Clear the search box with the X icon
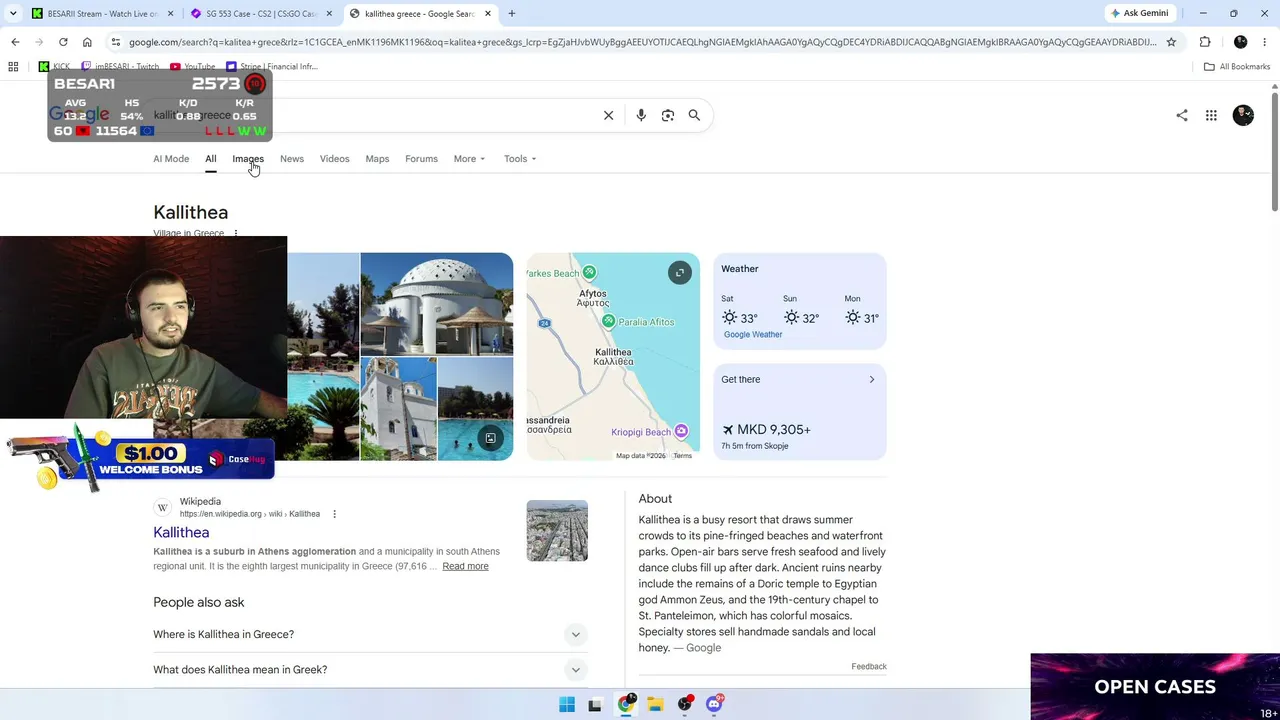The height and width of the screenshot is (720, 1280). (608, 115)
